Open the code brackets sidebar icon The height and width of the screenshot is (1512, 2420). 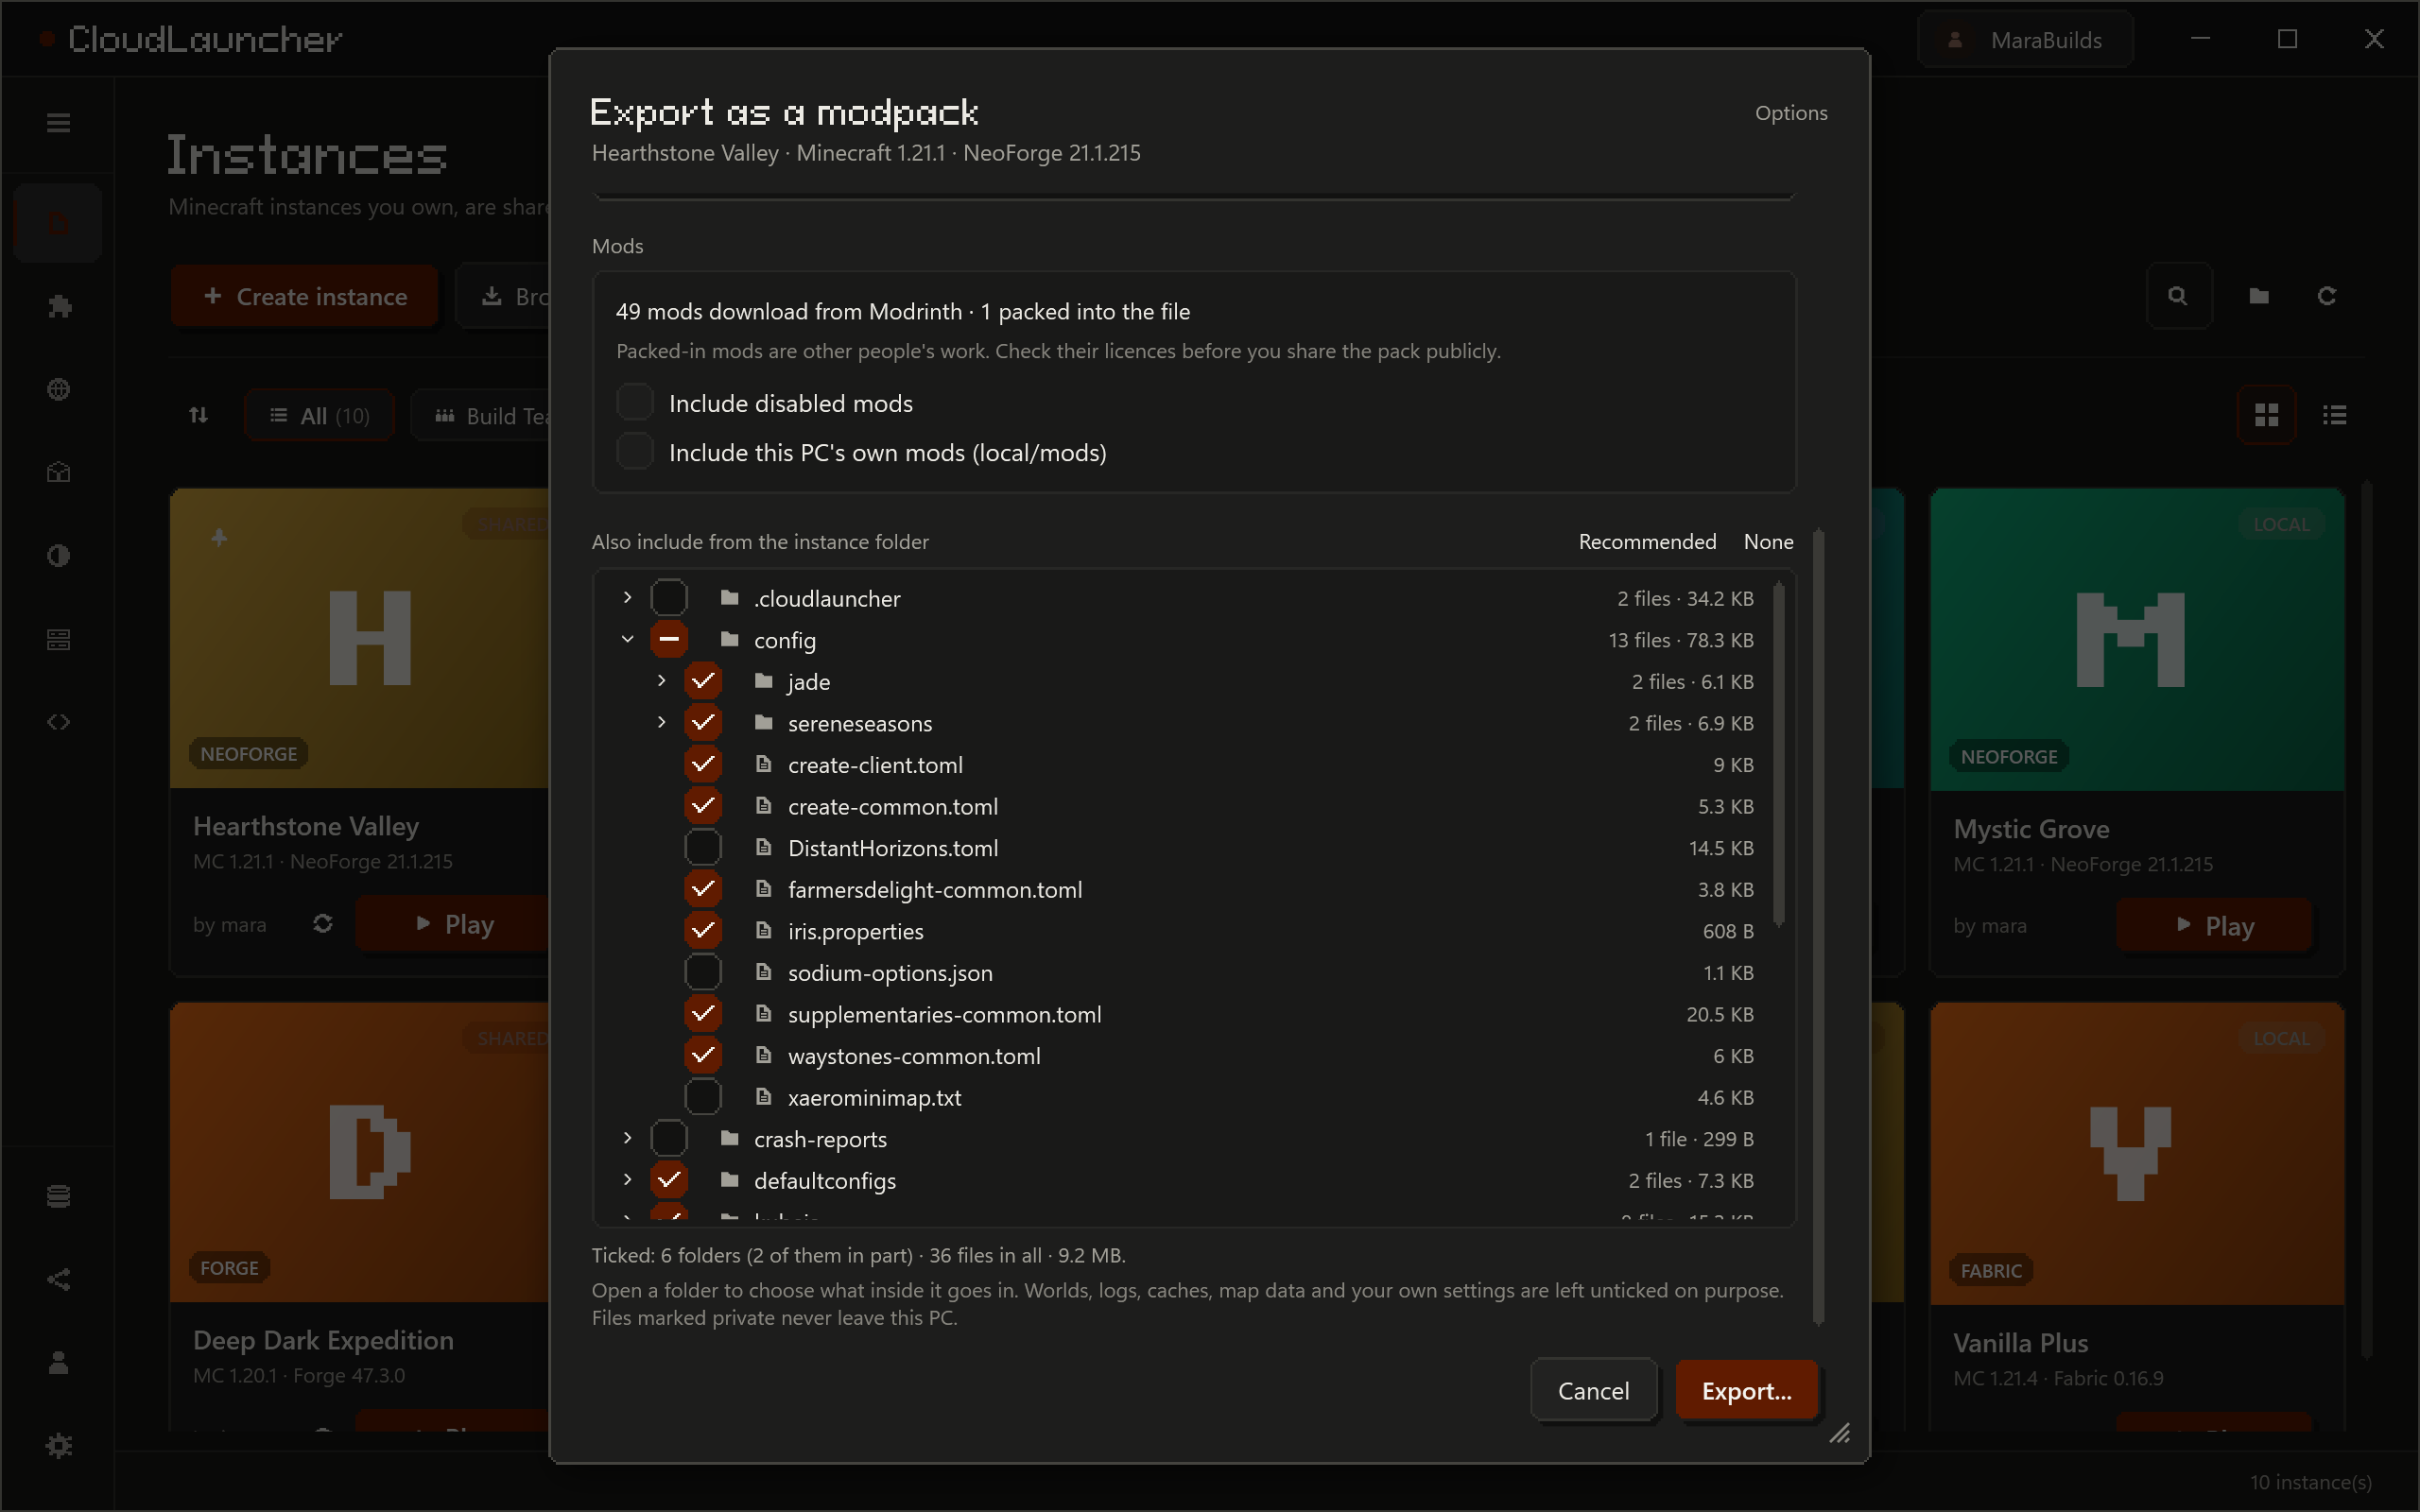point(58,722)
